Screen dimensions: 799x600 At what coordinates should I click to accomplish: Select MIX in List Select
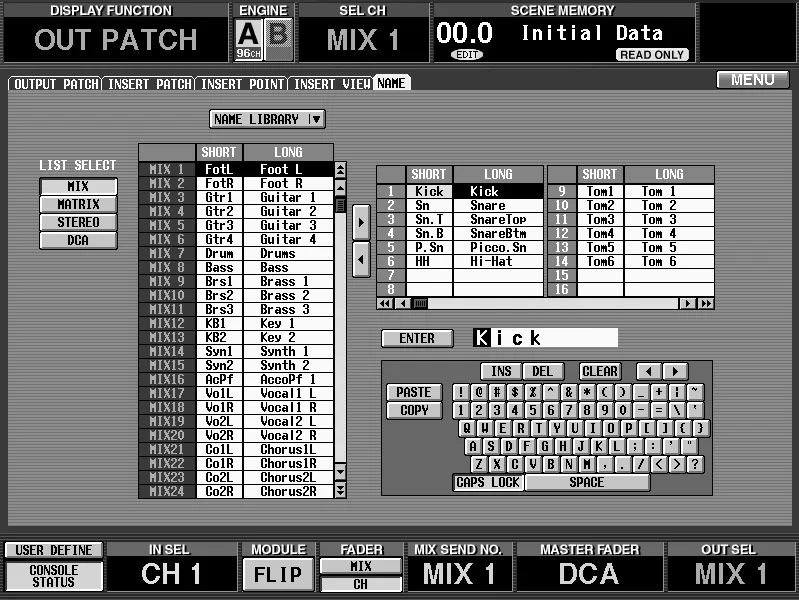click(x=78, y=186)
